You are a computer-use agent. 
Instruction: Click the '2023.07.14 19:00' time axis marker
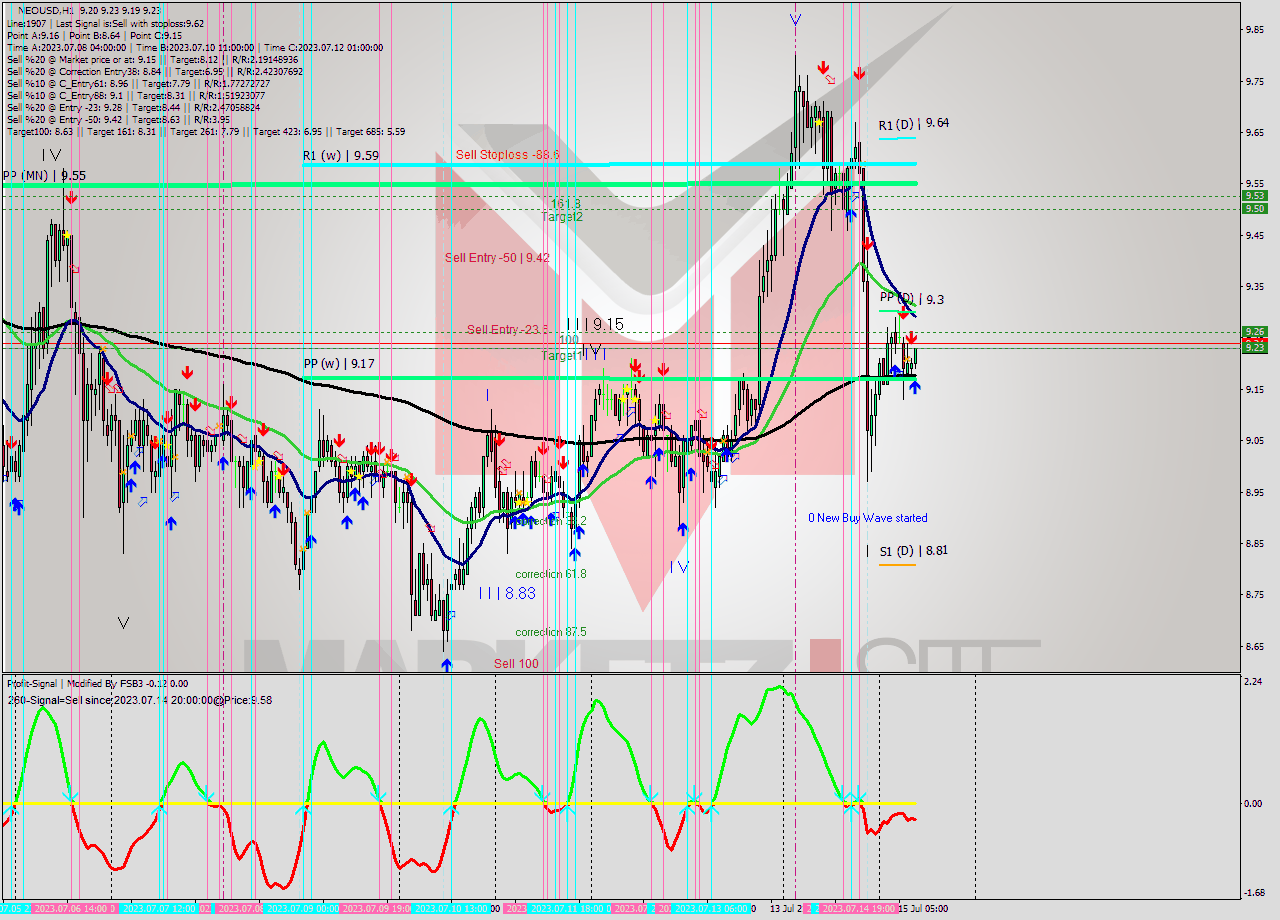[x=858, y=909]
